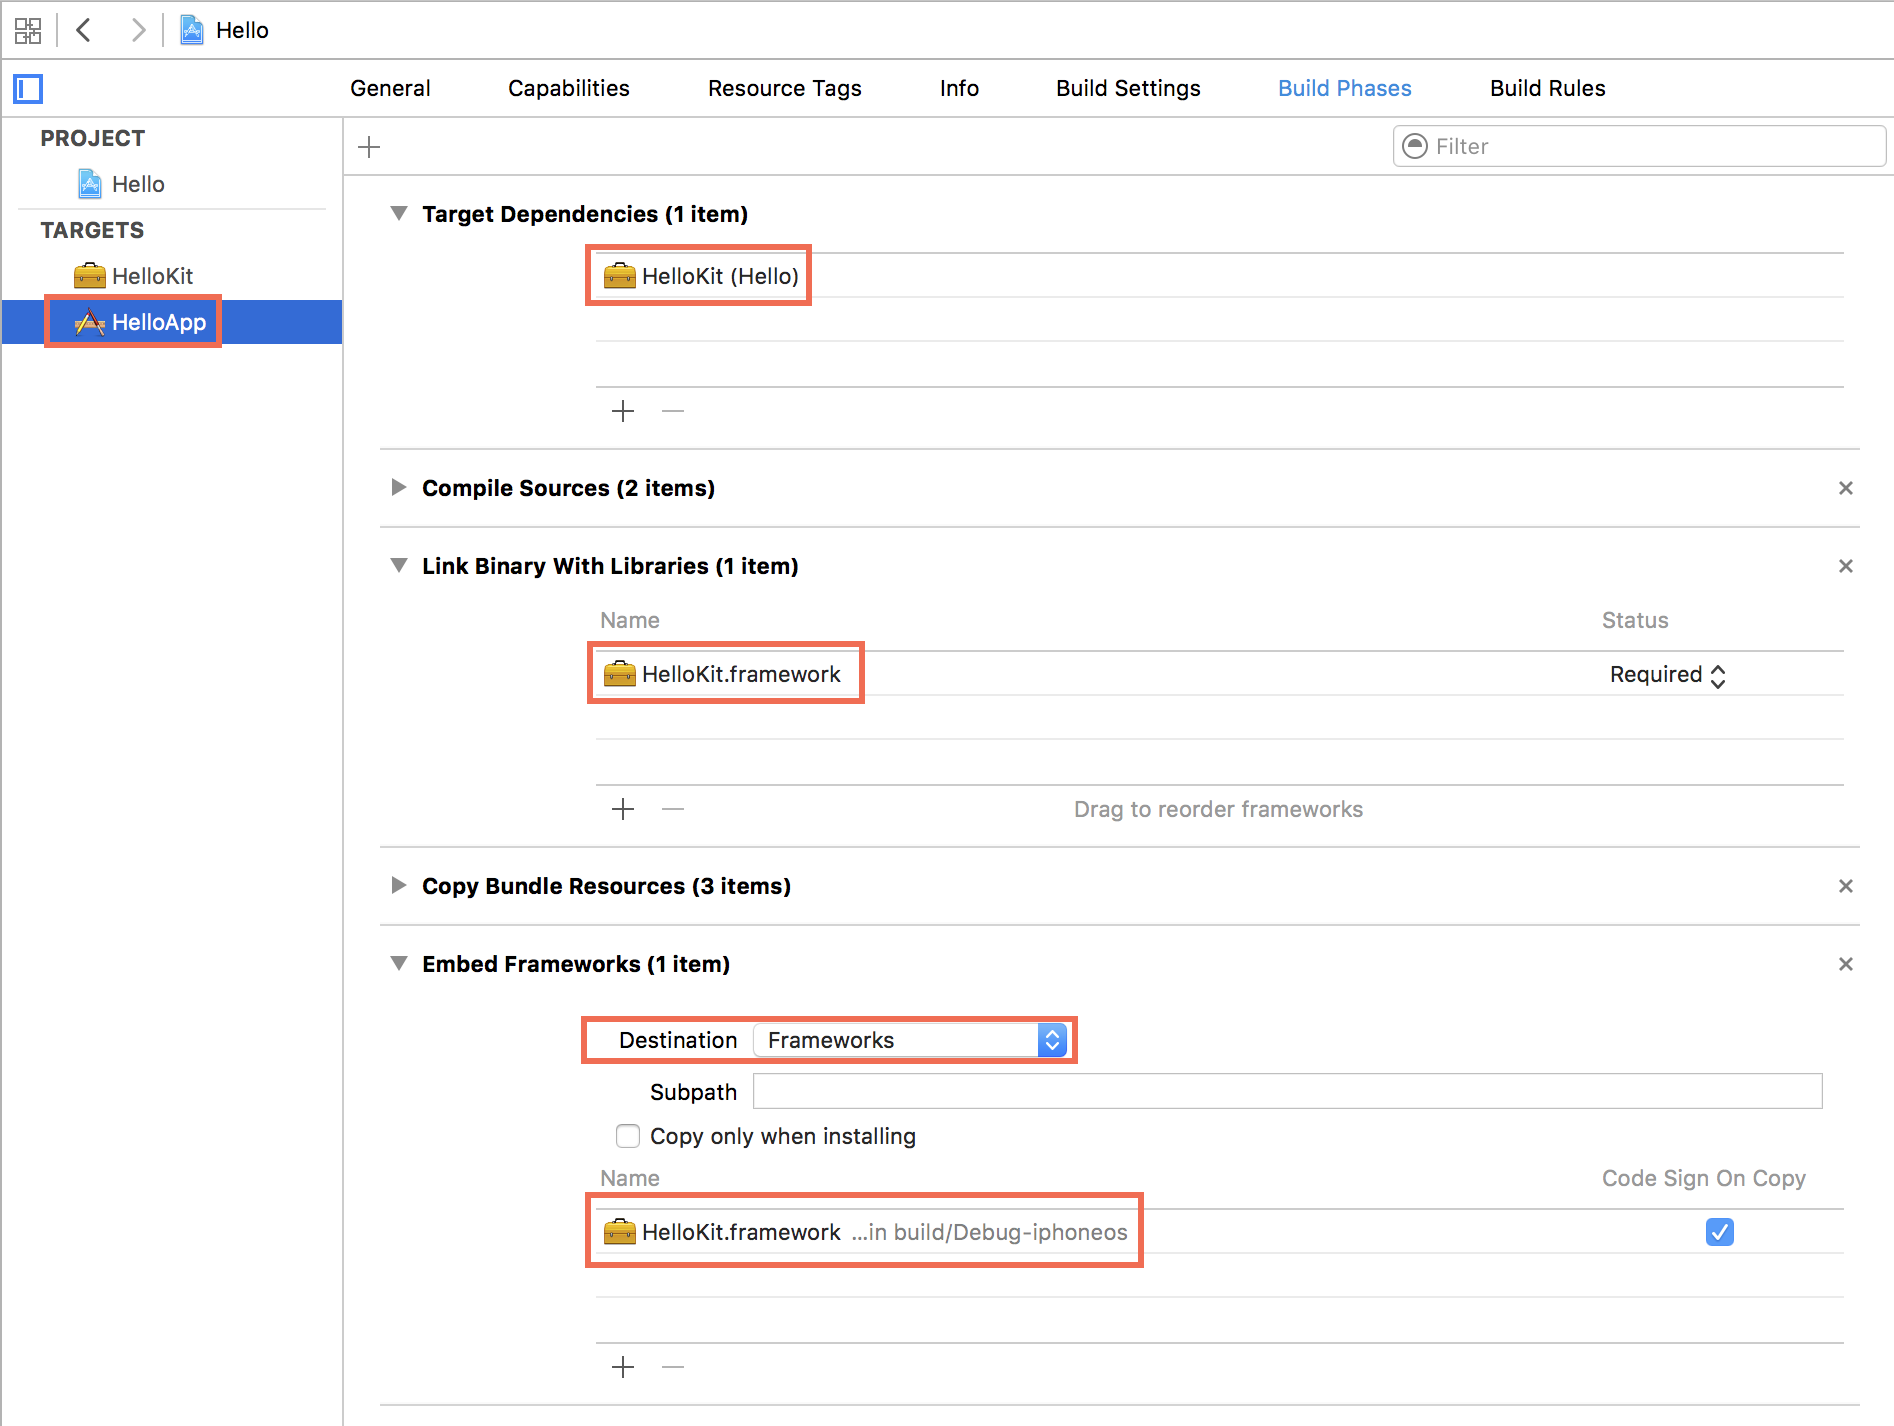
Task: Select the HelloApp target
Action: (x=171, y=322)
